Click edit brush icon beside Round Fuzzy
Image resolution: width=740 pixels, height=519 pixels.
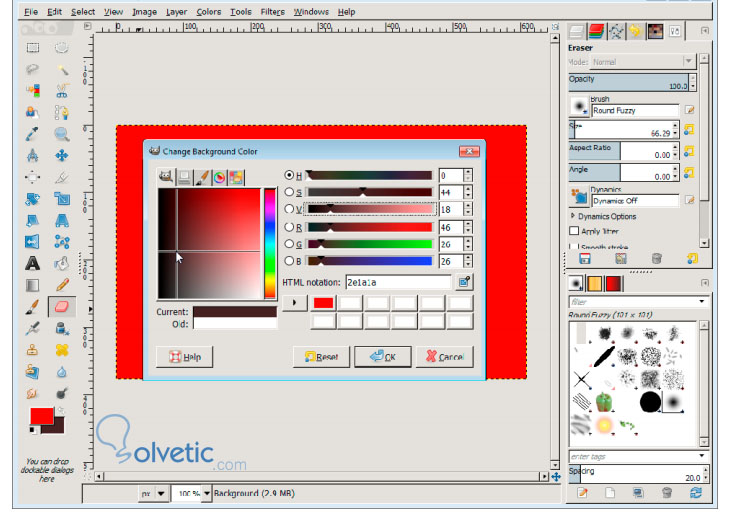point(690,110)
